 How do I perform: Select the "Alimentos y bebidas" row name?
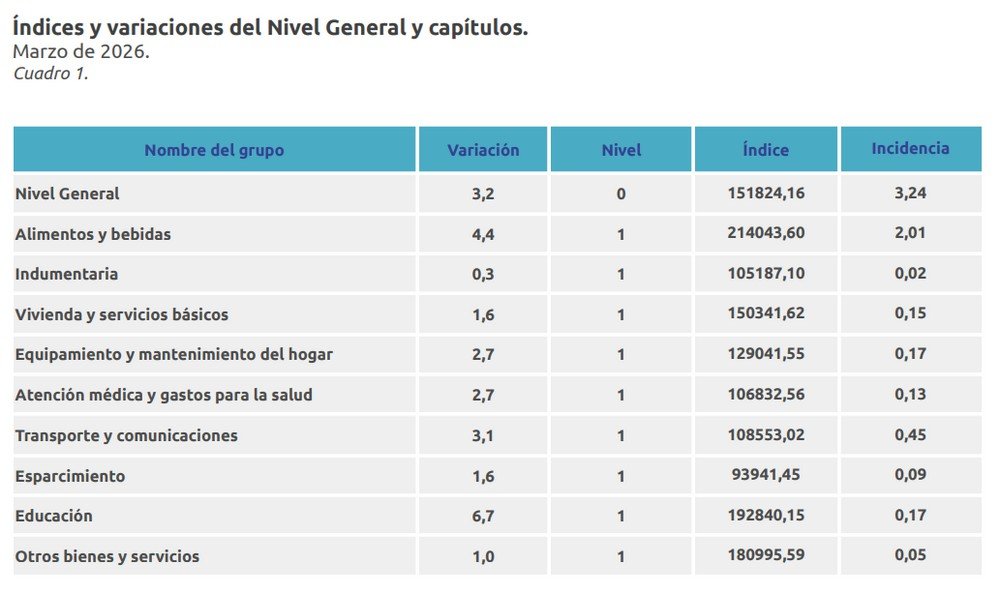[x=93, y=234]
